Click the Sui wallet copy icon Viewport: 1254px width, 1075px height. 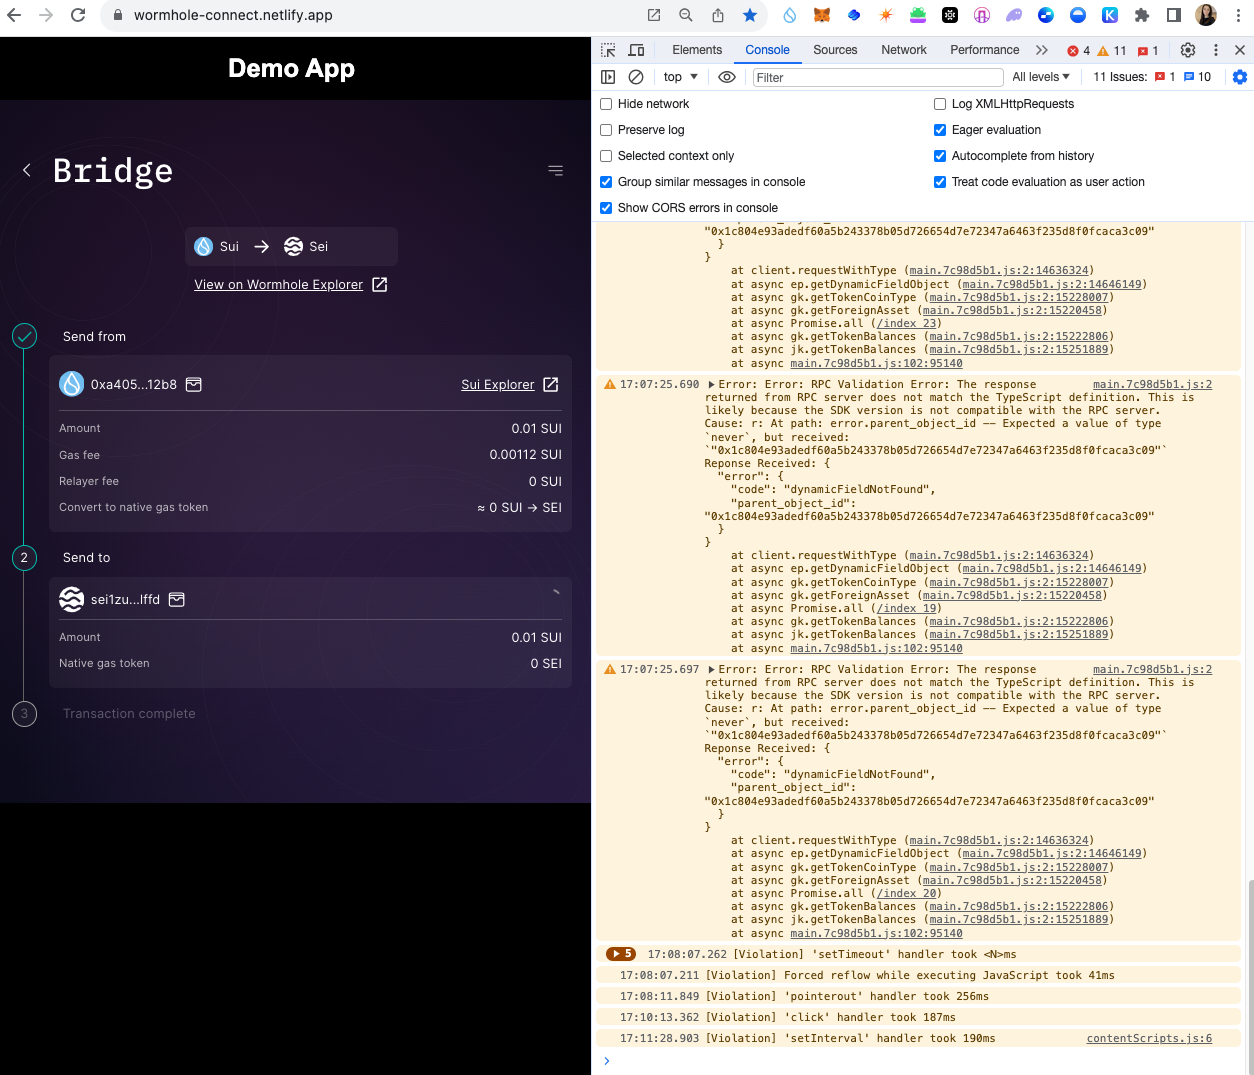(x=194, y=384)
